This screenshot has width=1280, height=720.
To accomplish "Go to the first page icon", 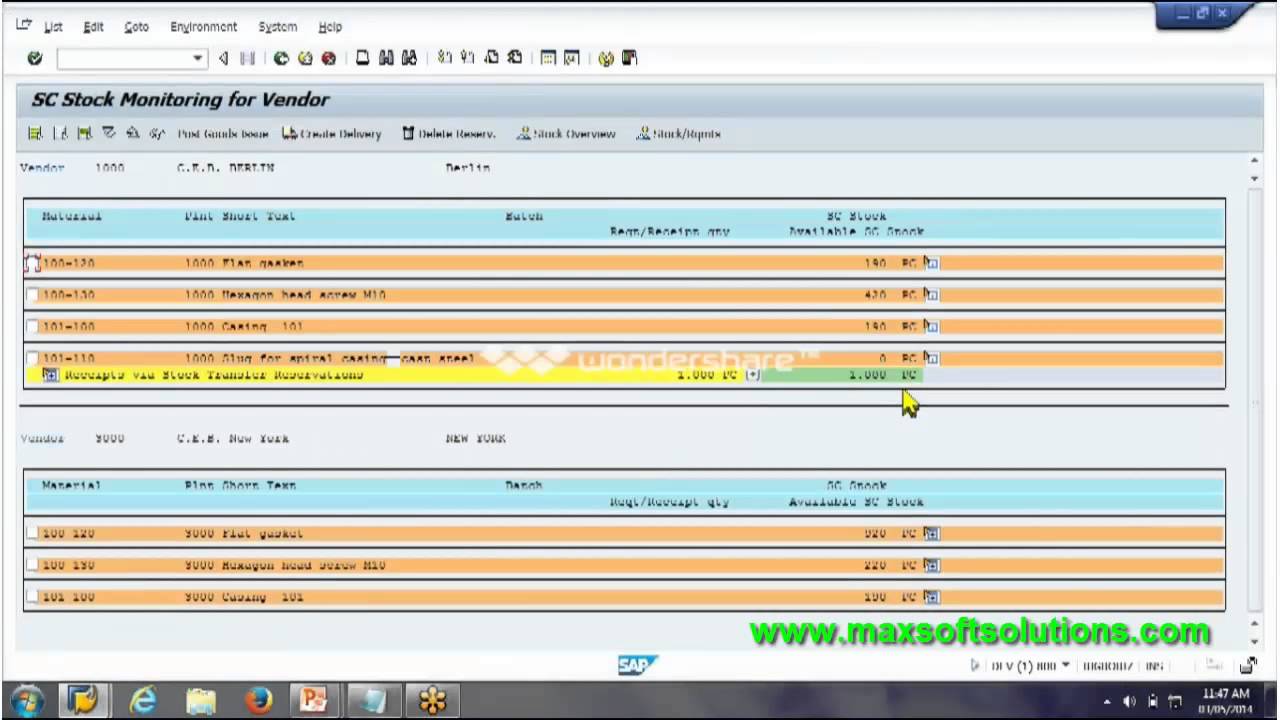I will pyautogui.click(x=444, y=59).
